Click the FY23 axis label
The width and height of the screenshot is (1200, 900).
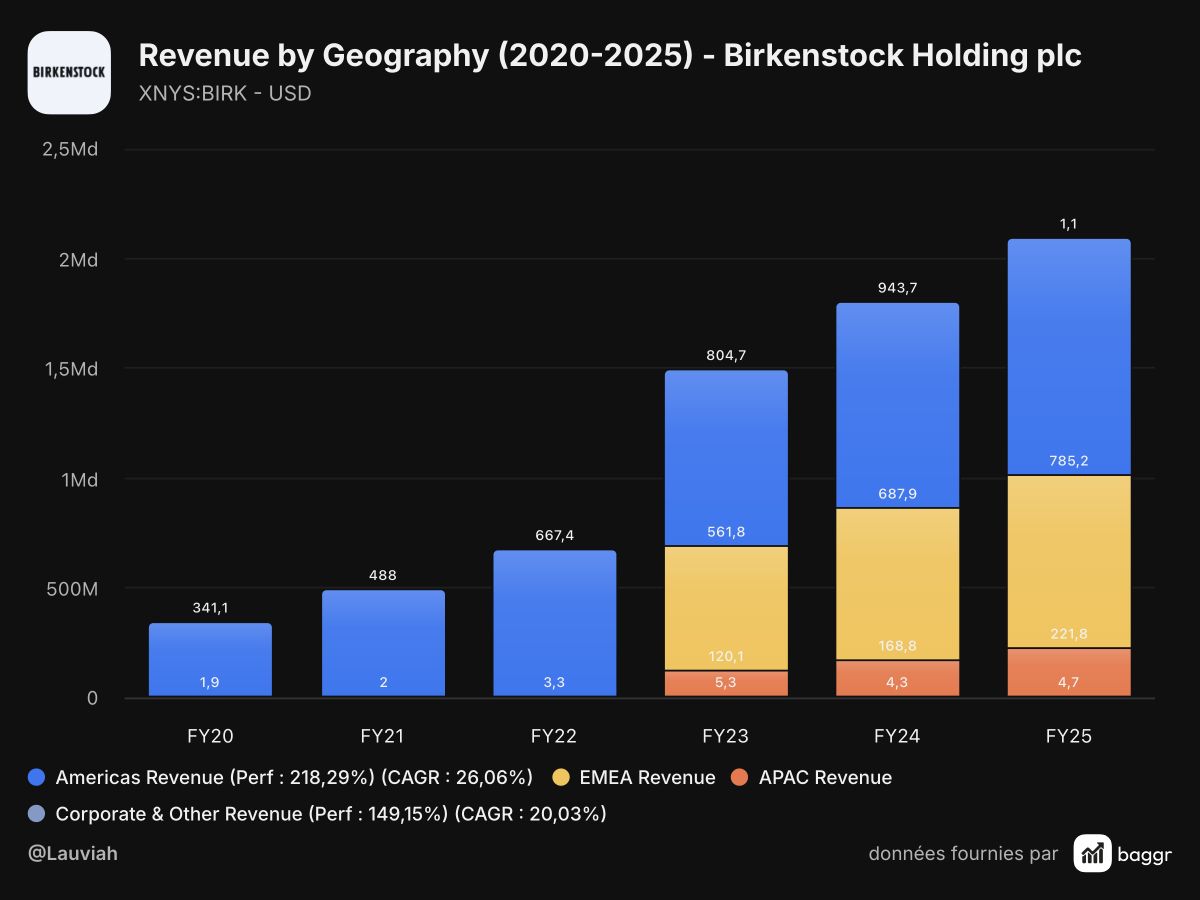click(x=727, y=737)
